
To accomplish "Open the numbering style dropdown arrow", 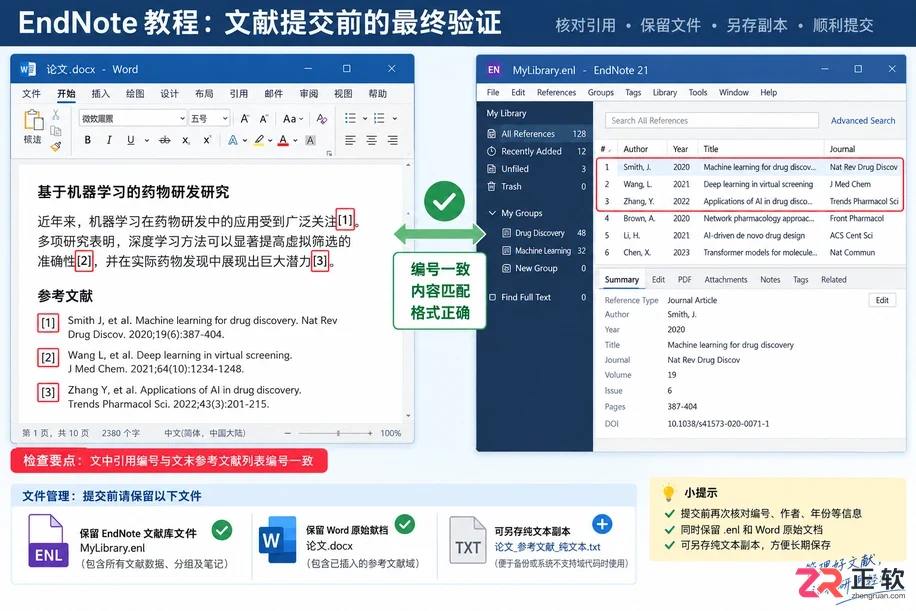I will click(395, 119).
